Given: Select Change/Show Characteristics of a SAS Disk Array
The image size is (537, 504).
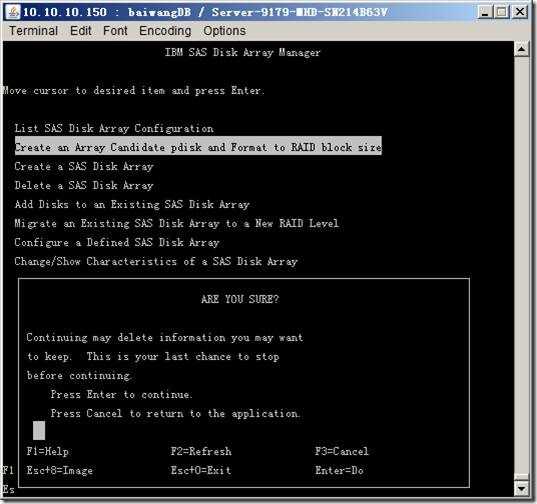Looking at the screenshot, I should [156, 262].
